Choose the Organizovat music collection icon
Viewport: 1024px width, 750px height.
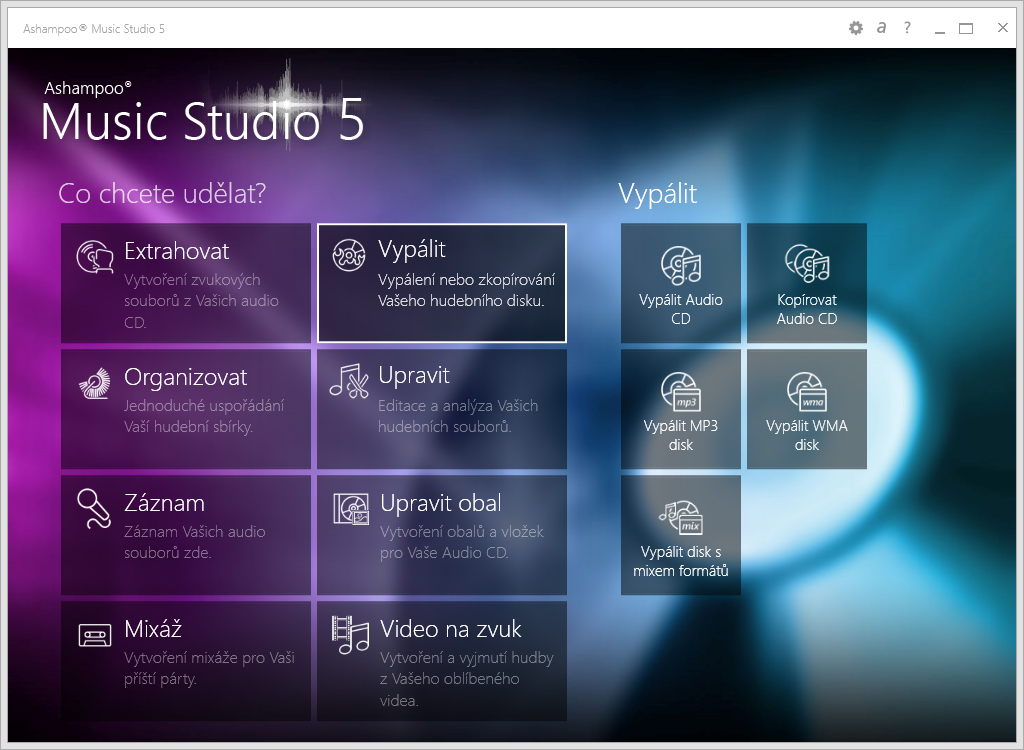[95, 383]
